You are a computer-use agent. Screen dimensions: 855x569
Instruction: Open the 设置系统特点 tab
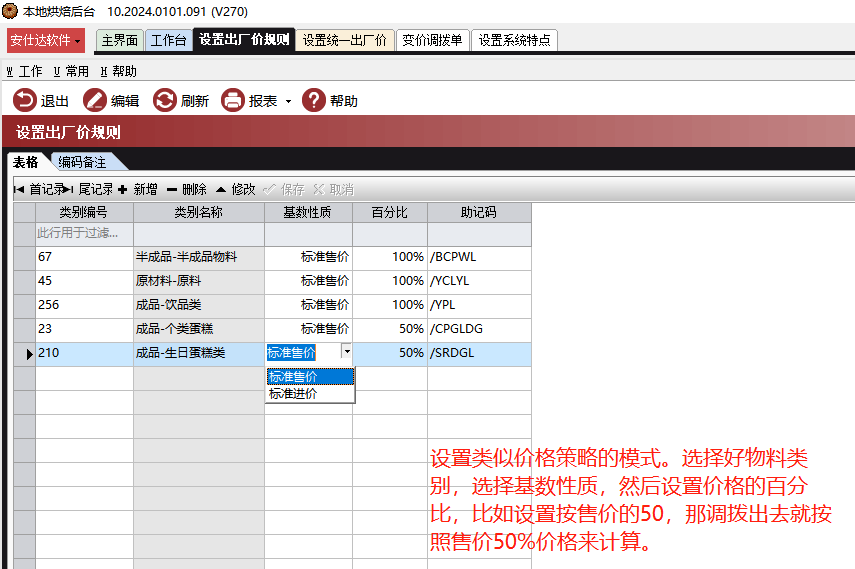514,40
